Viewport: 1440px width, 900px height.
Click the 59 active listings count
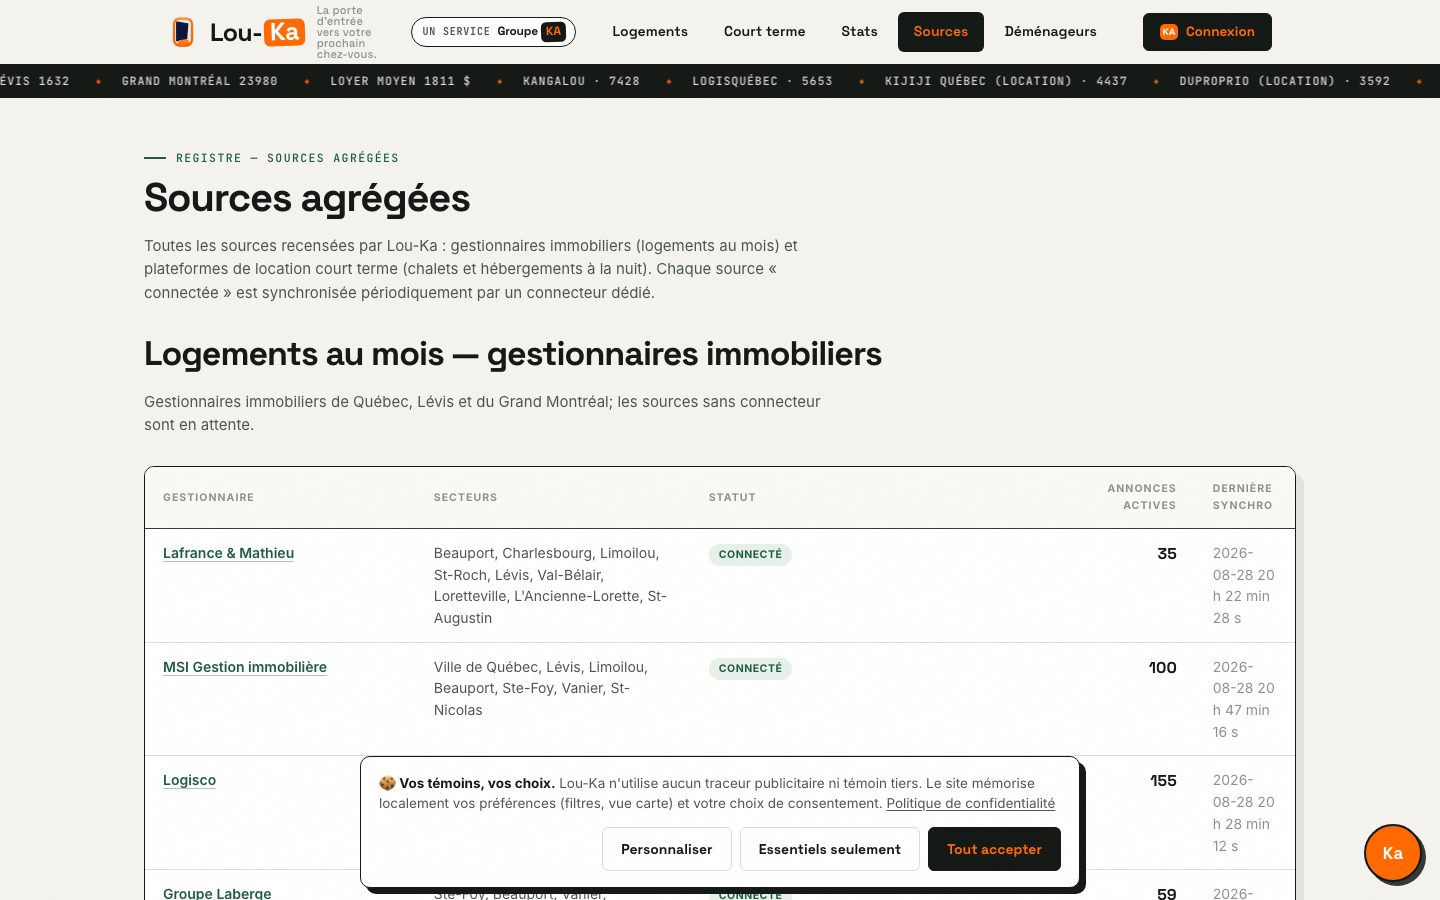tap(1166, 893)
